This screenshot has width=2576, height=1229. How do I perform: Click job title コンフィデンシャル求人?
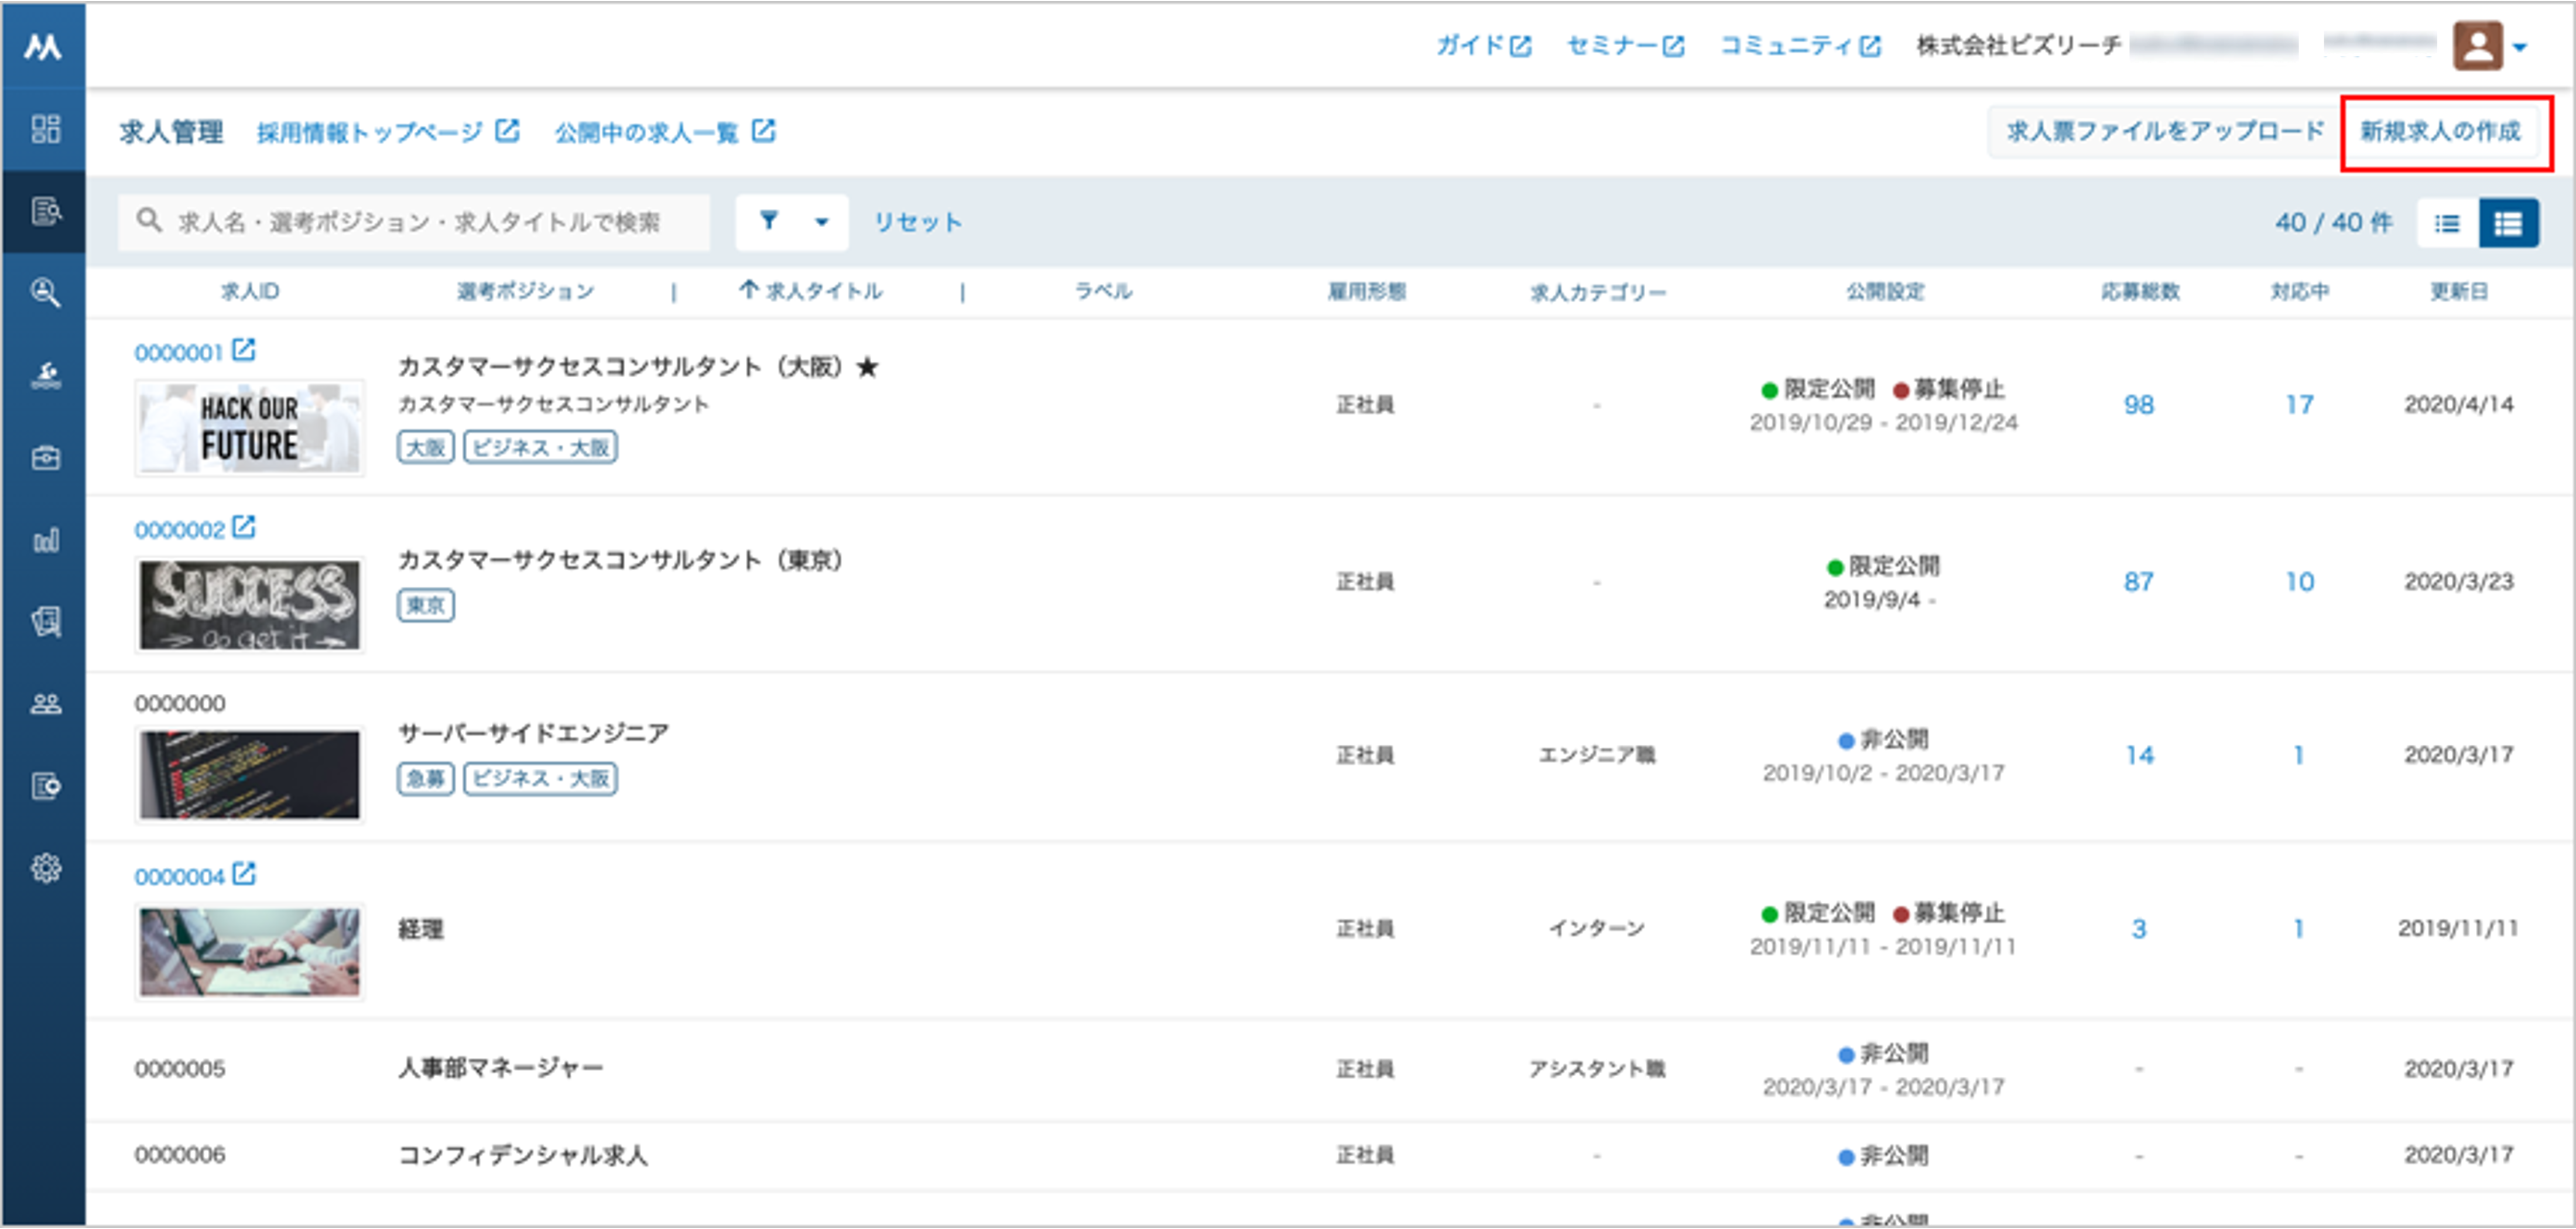[523, 1155]
